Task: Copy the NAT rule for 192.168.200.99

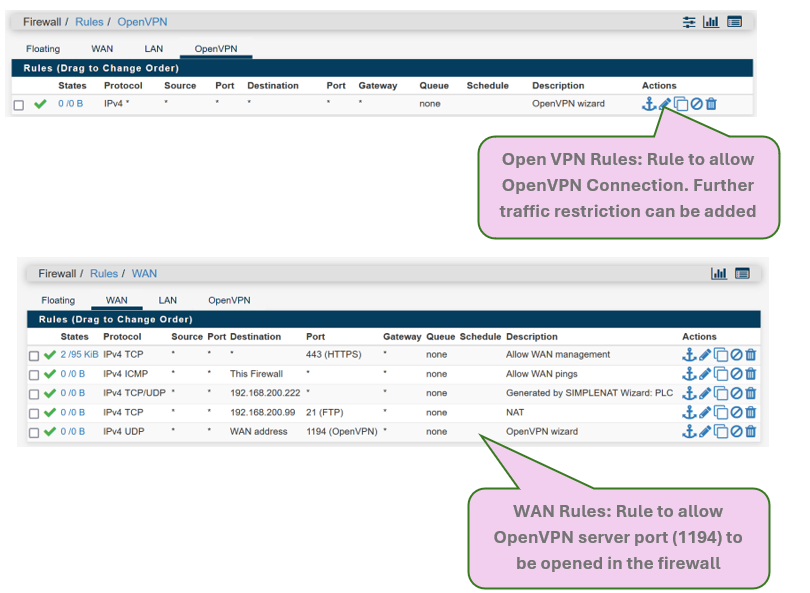Action: tap(720, 412)
